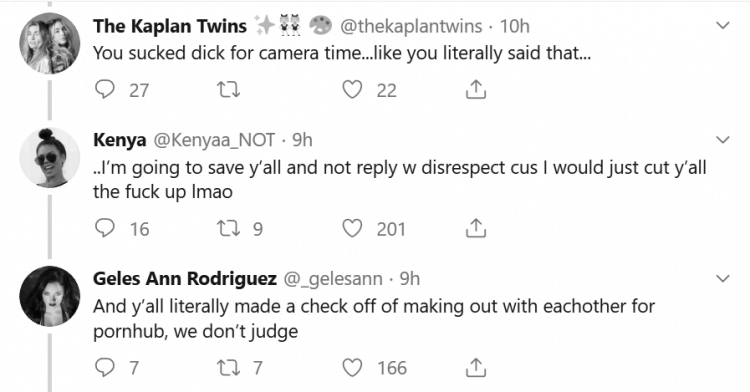Share The Kaplan Twins tweet
Viewport: 750px width, 392px height.
[475, 89]
